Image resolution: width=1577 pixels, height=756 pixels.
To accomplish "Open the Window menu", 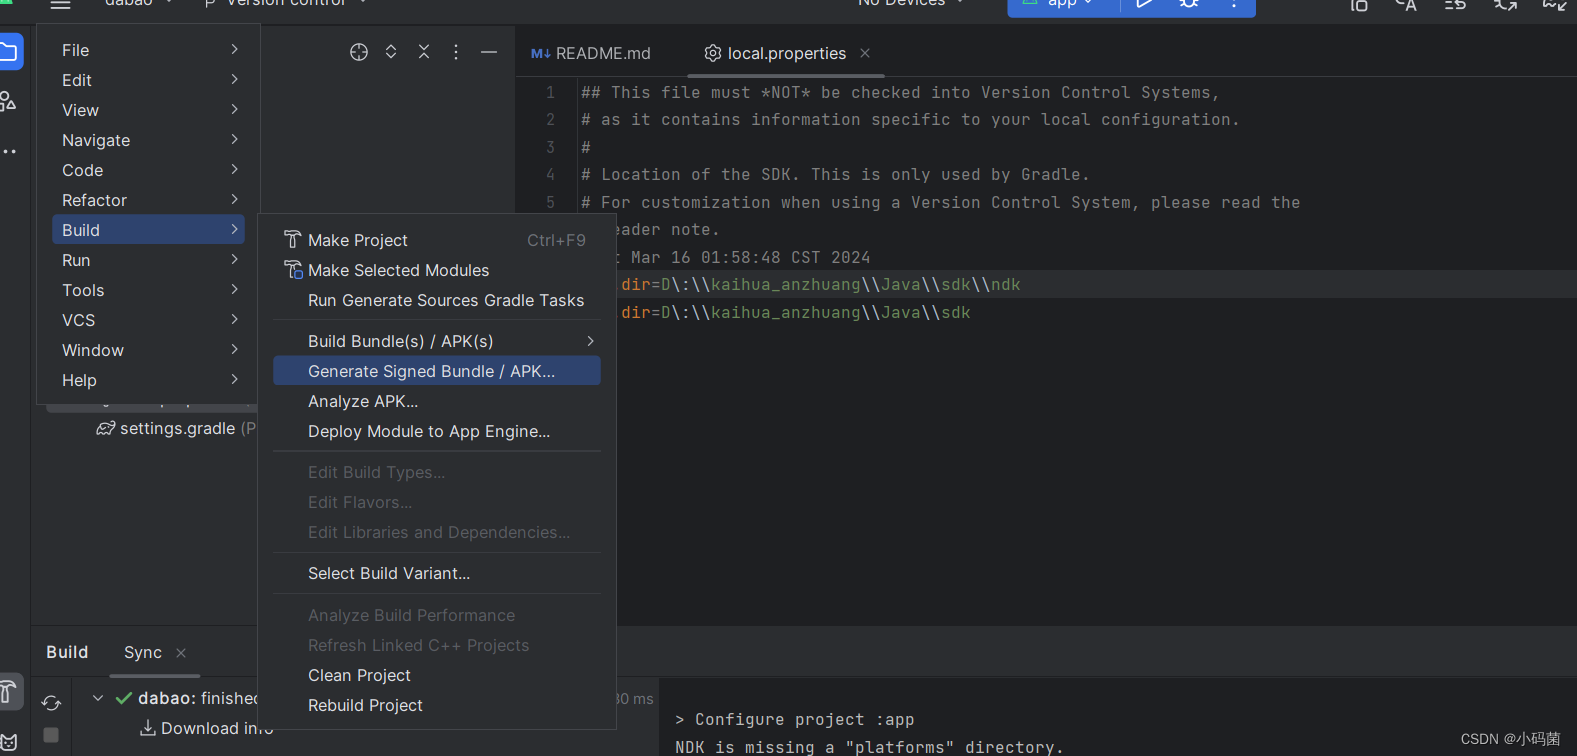I will (148, 350).
